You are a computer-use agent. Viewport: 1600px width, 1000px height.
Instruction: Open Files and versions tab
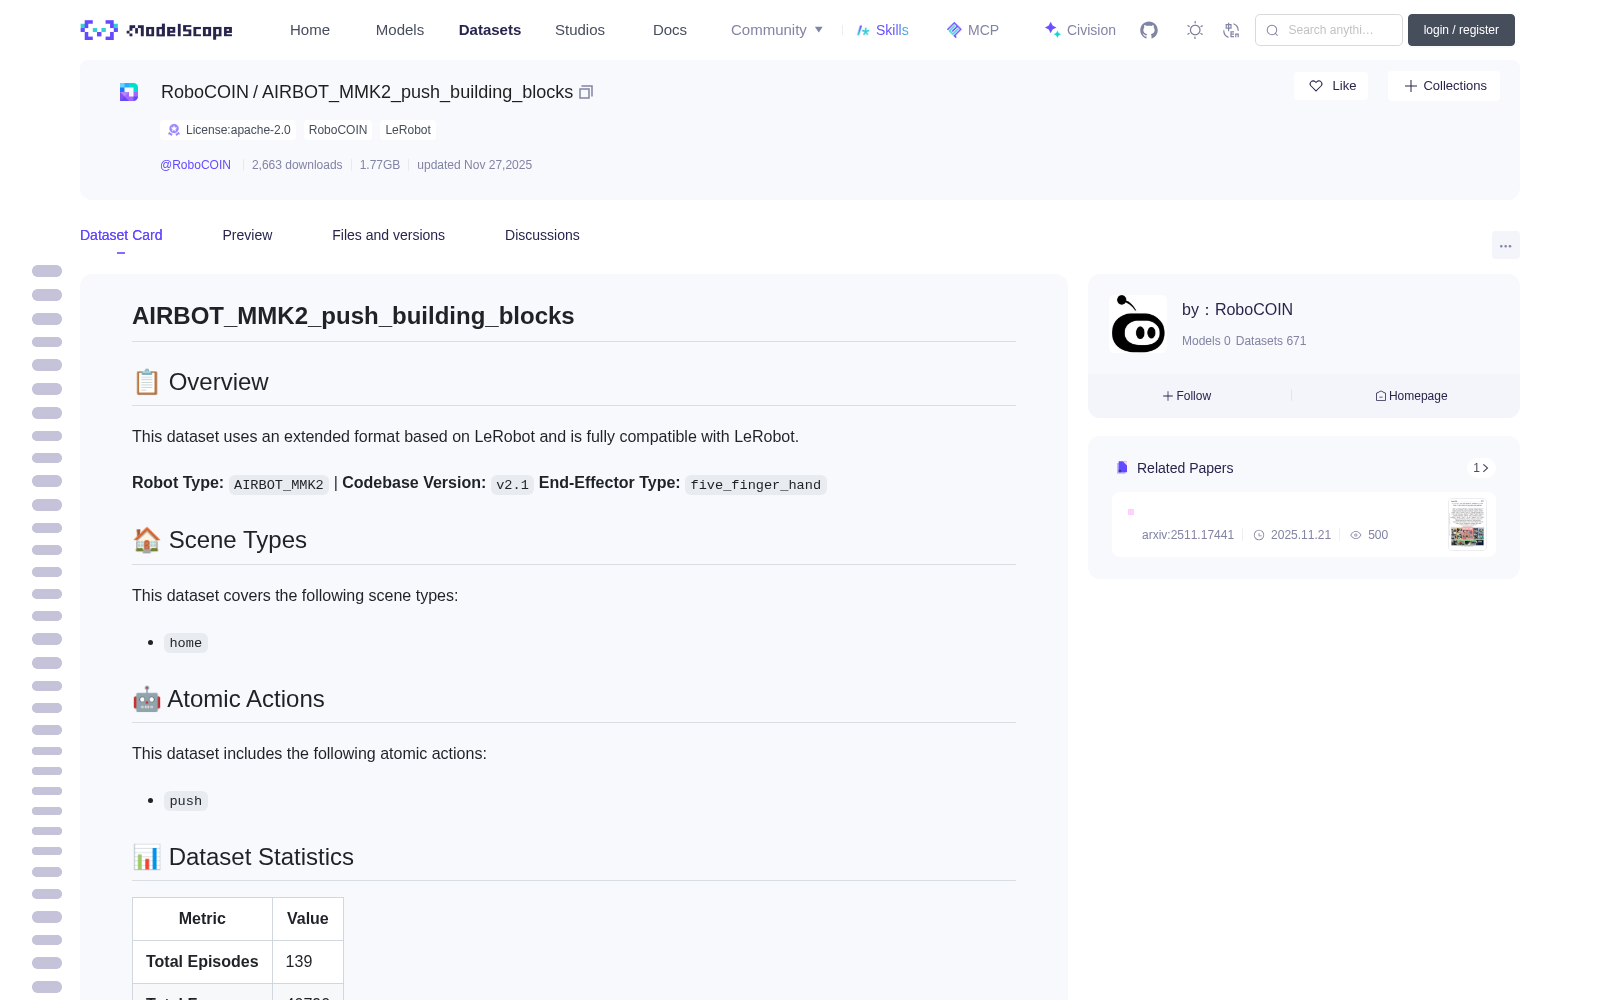[x=388, y=235]
